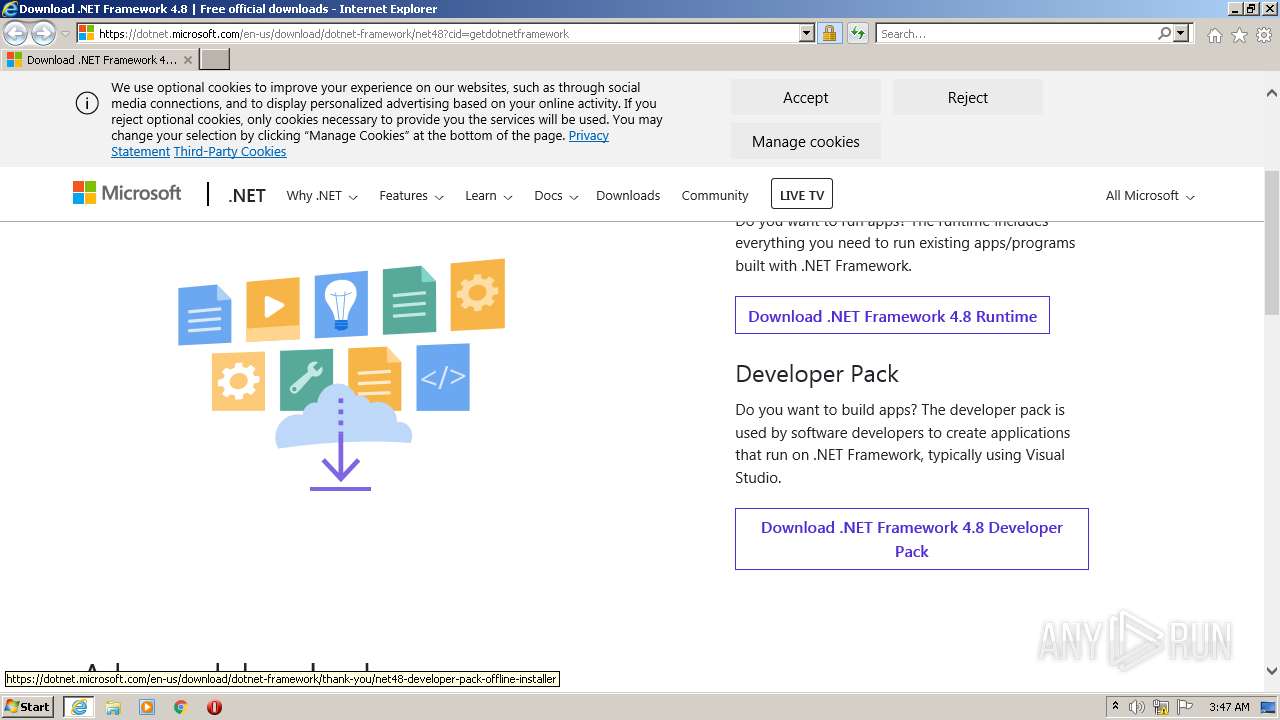Open recent pages dropdown next to Forward
Image resolution: width=1280 pixels, height=720 pixels.
65,34
